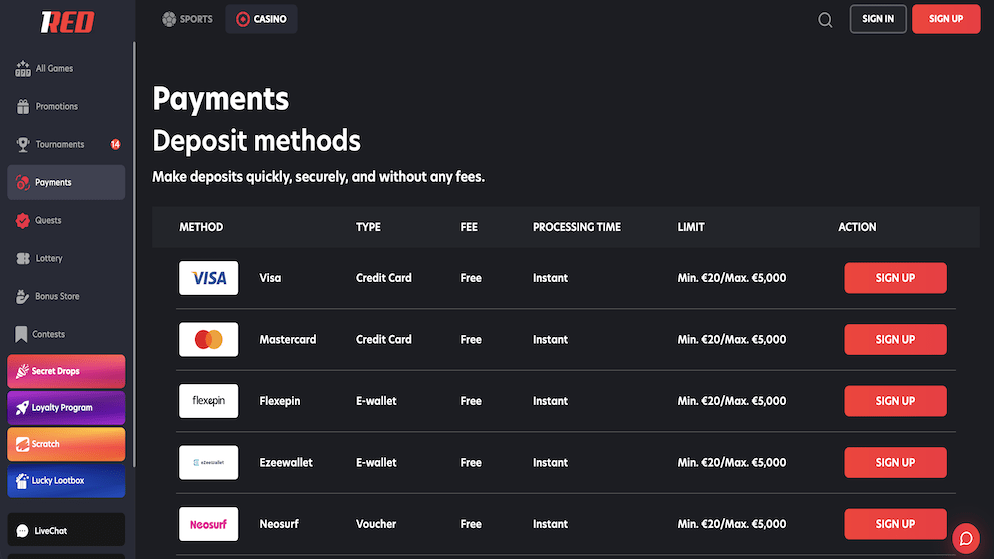Click the 'Visa' method name
Screen dimensions: 994x559
[270, 278]
